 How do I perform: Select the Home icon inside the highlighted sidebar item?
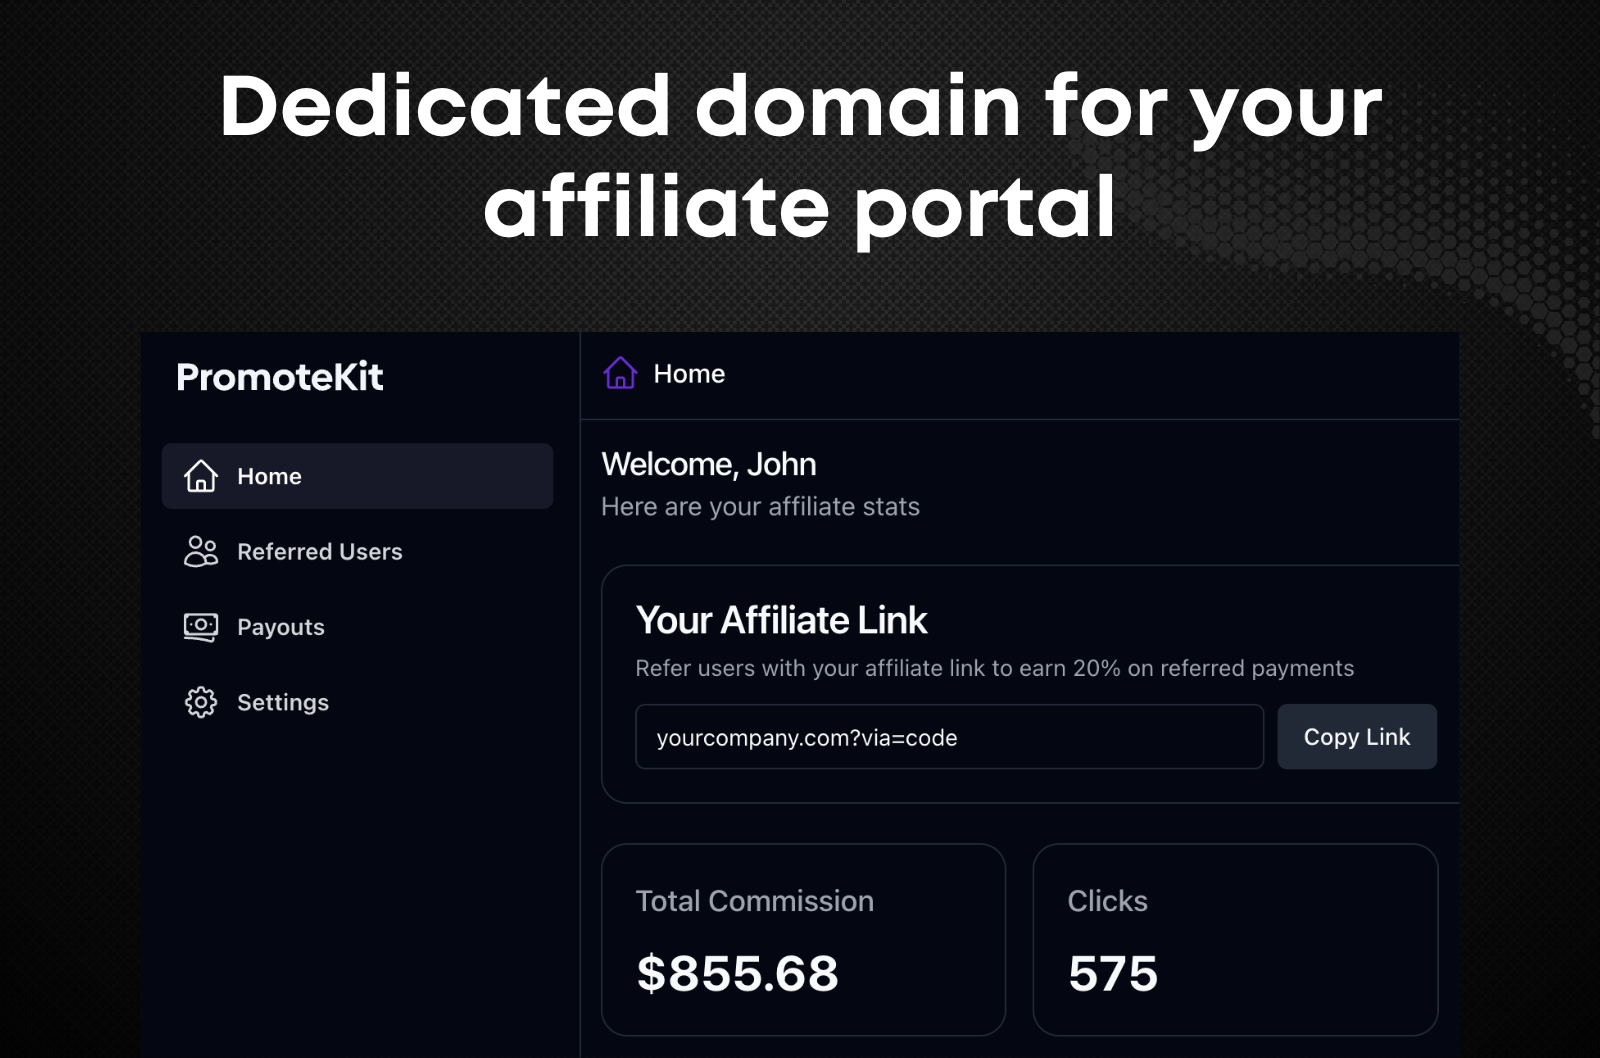point(200,476)
